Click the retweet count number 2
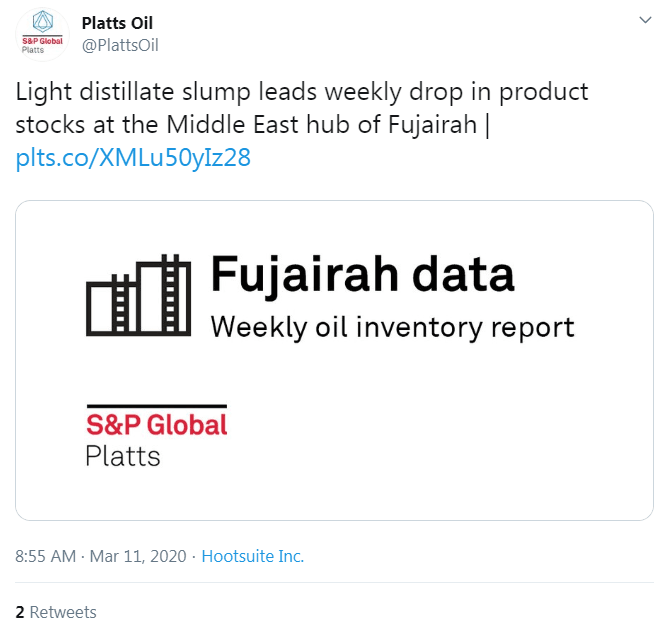This screenshot has width=668, height=635. coord(20,612)
